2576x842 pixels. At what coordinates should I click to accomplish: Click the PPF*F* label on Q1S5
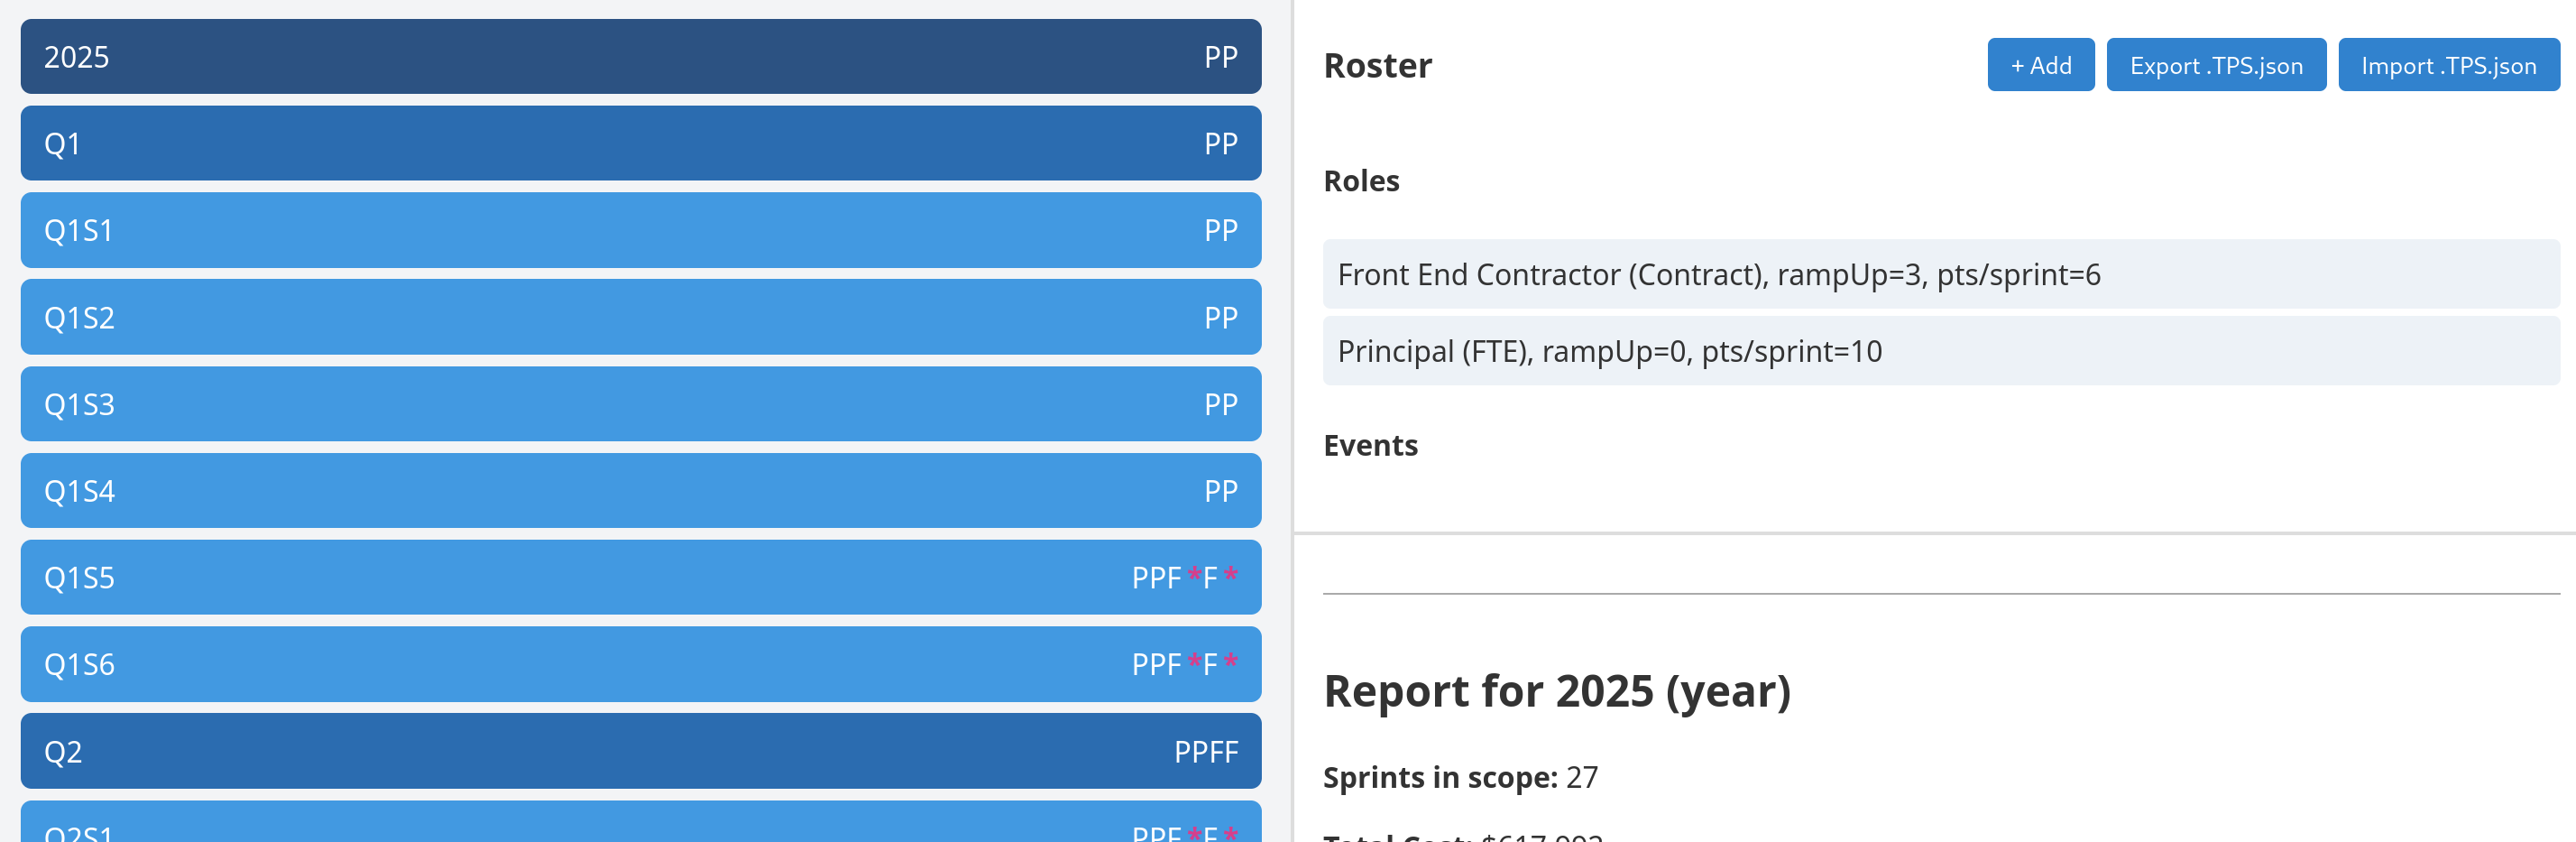point(1184,577)
